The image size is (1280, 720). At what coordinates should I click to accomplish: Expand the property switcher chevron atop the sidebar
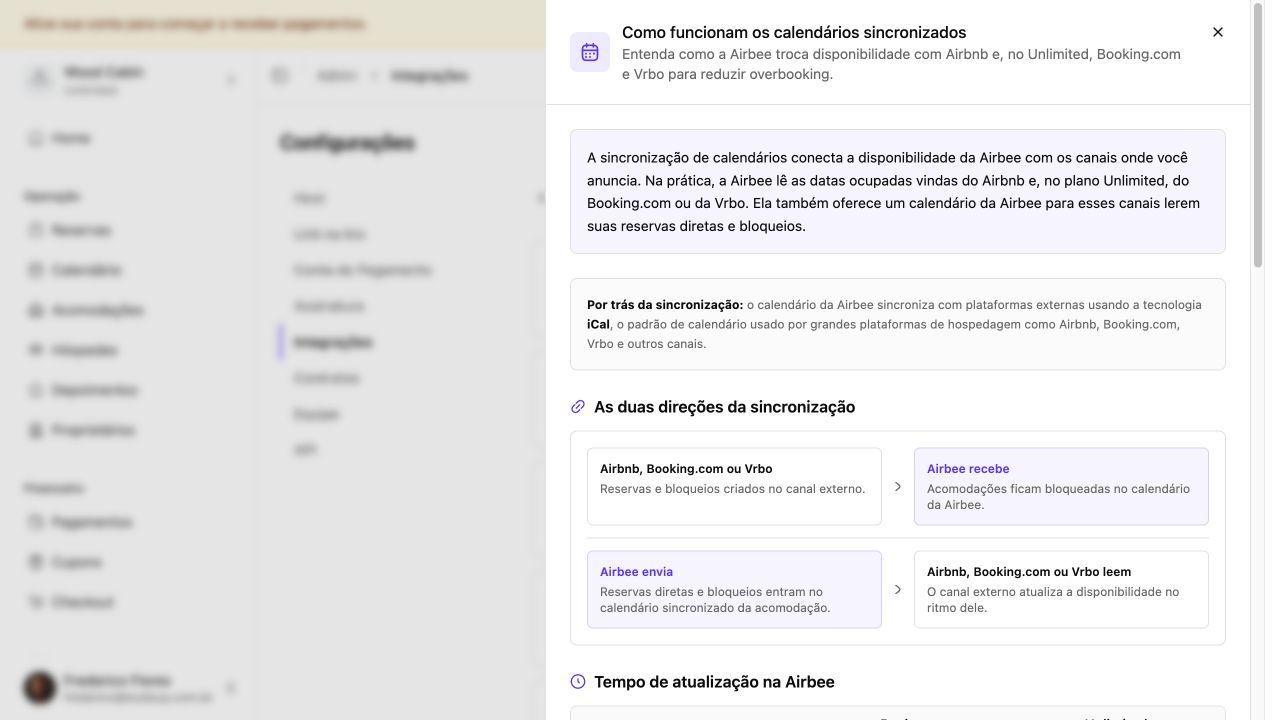(x=231, y=80)
